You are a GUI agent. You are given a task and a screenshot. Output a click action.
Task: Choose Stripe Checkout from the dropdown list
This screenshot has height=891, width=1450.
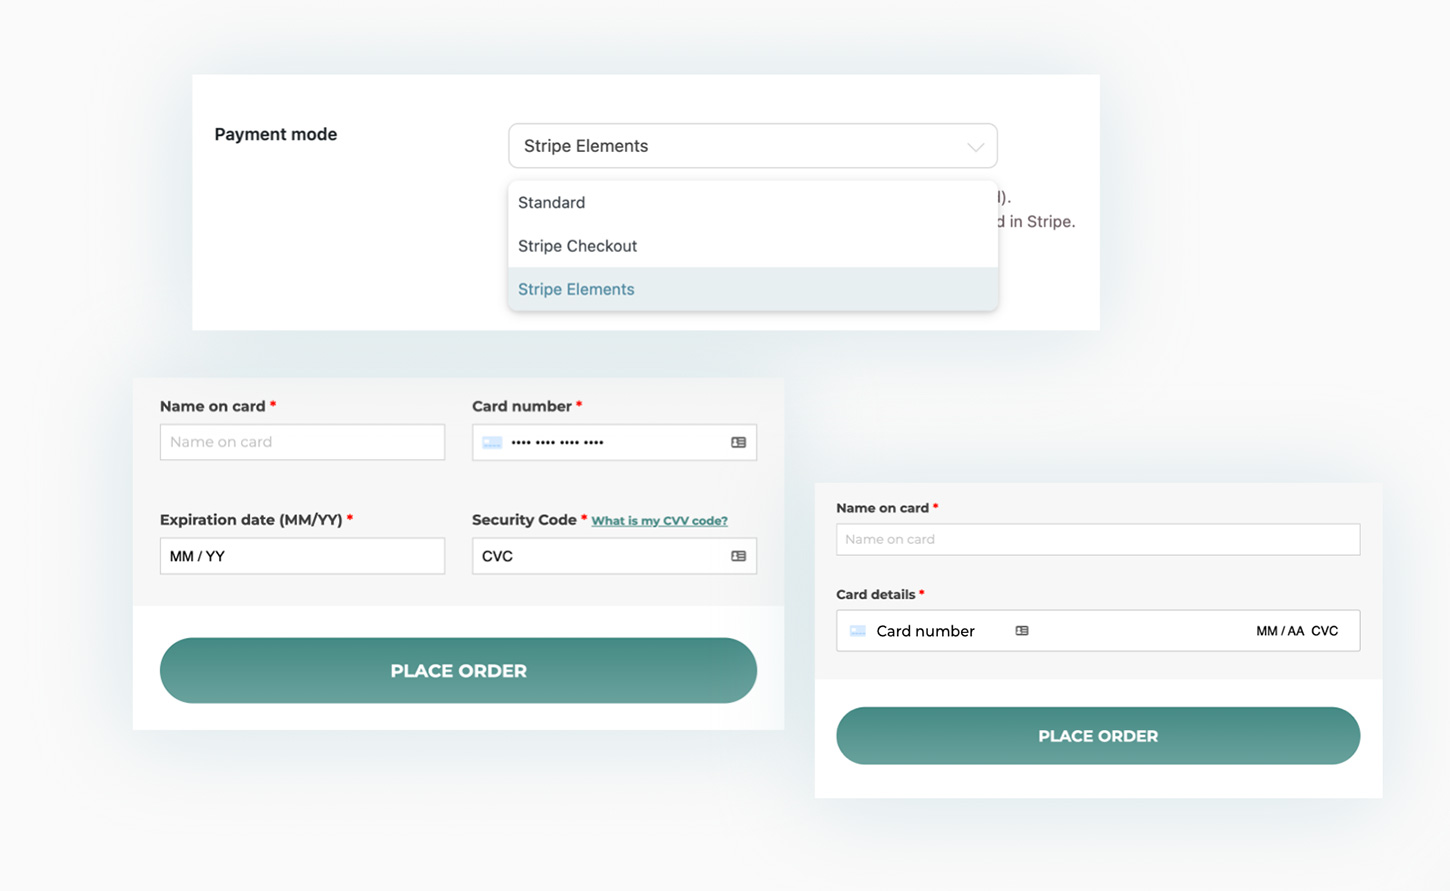pos(578,246)
